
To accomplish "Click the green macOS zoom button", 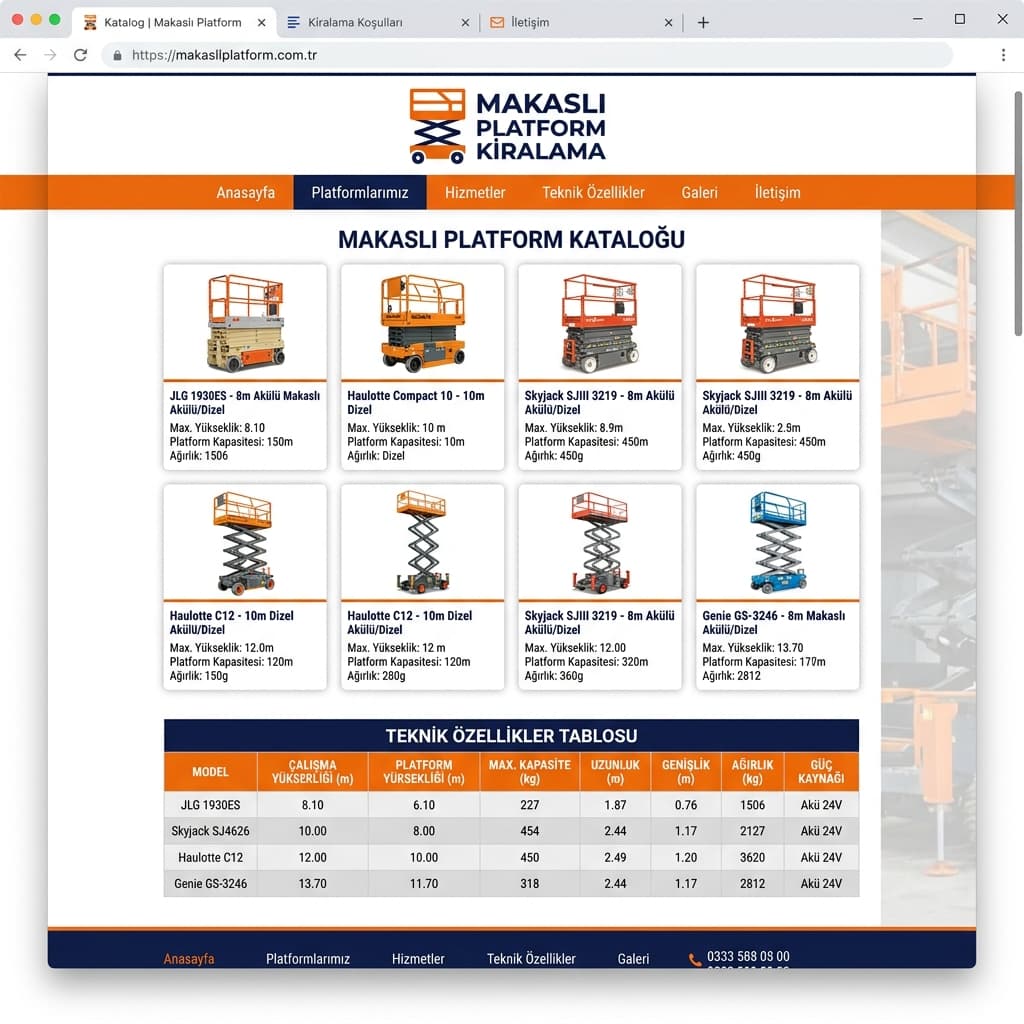I will click(x=55, y=20).
